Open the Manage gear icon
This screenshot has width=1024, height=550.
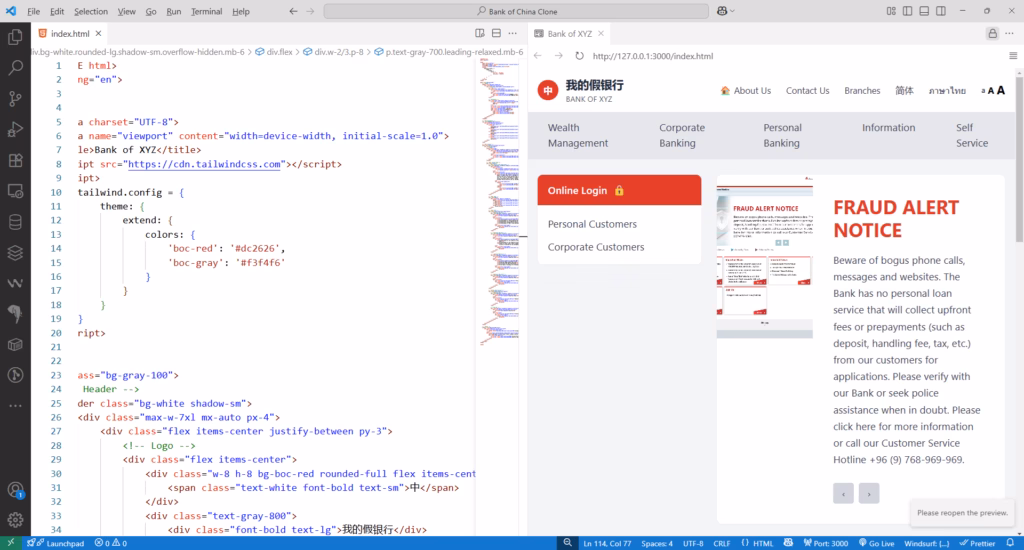pos(15,520)
